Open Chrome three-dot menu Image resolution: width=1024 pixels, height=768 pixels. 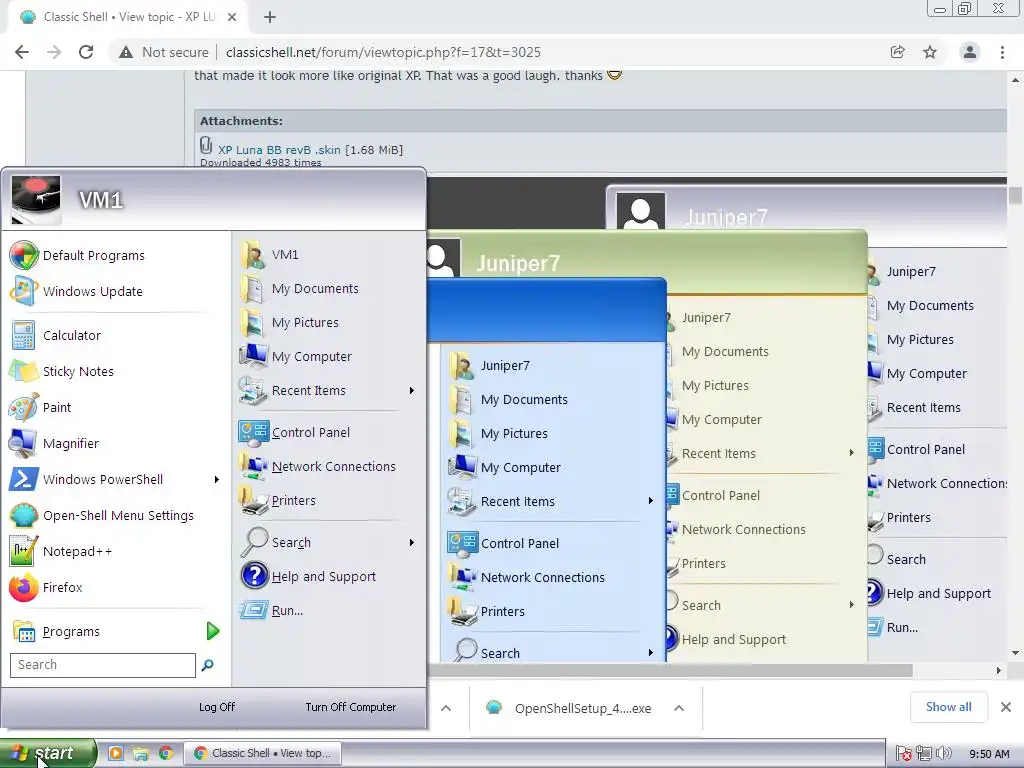(x=1002, y=52)
